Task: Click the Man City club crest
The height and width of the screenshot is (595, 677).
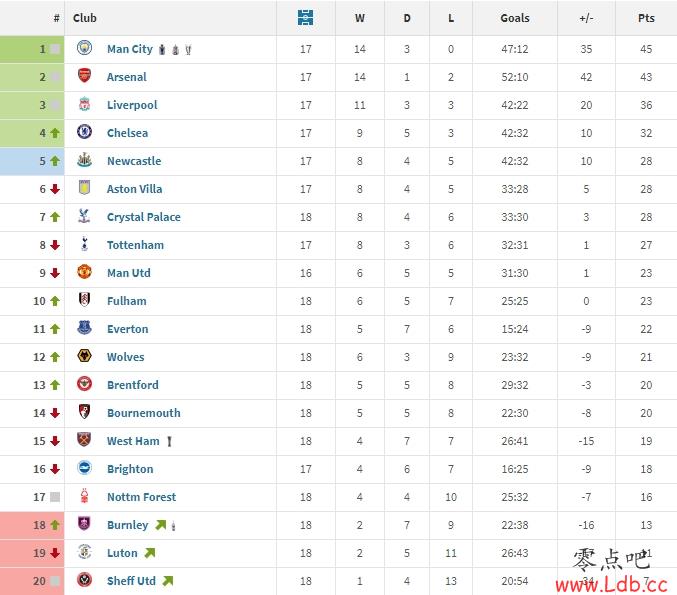Action: click(x=84, y=48)
